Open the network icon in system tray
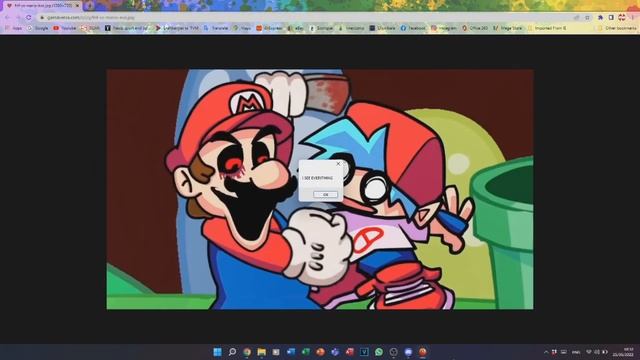This screenshot has height=360, width=640. [x=589, y=352]
